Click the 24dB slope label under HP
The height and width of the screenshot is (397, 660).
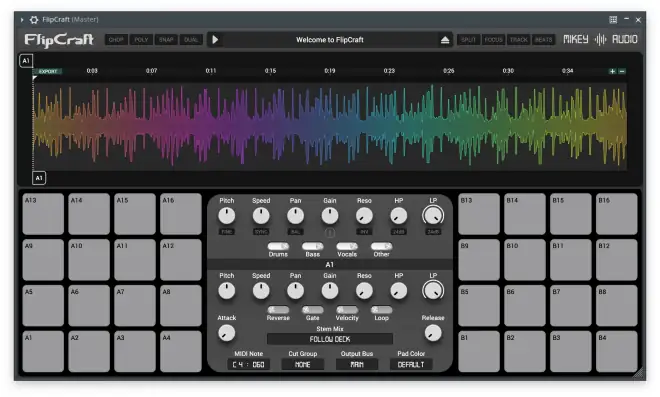[x=399, y=232]
